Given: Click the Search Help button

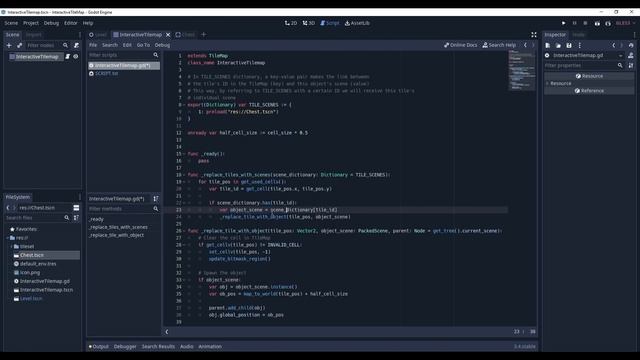Looking at the screenshot, I should [x=499, y=45].
